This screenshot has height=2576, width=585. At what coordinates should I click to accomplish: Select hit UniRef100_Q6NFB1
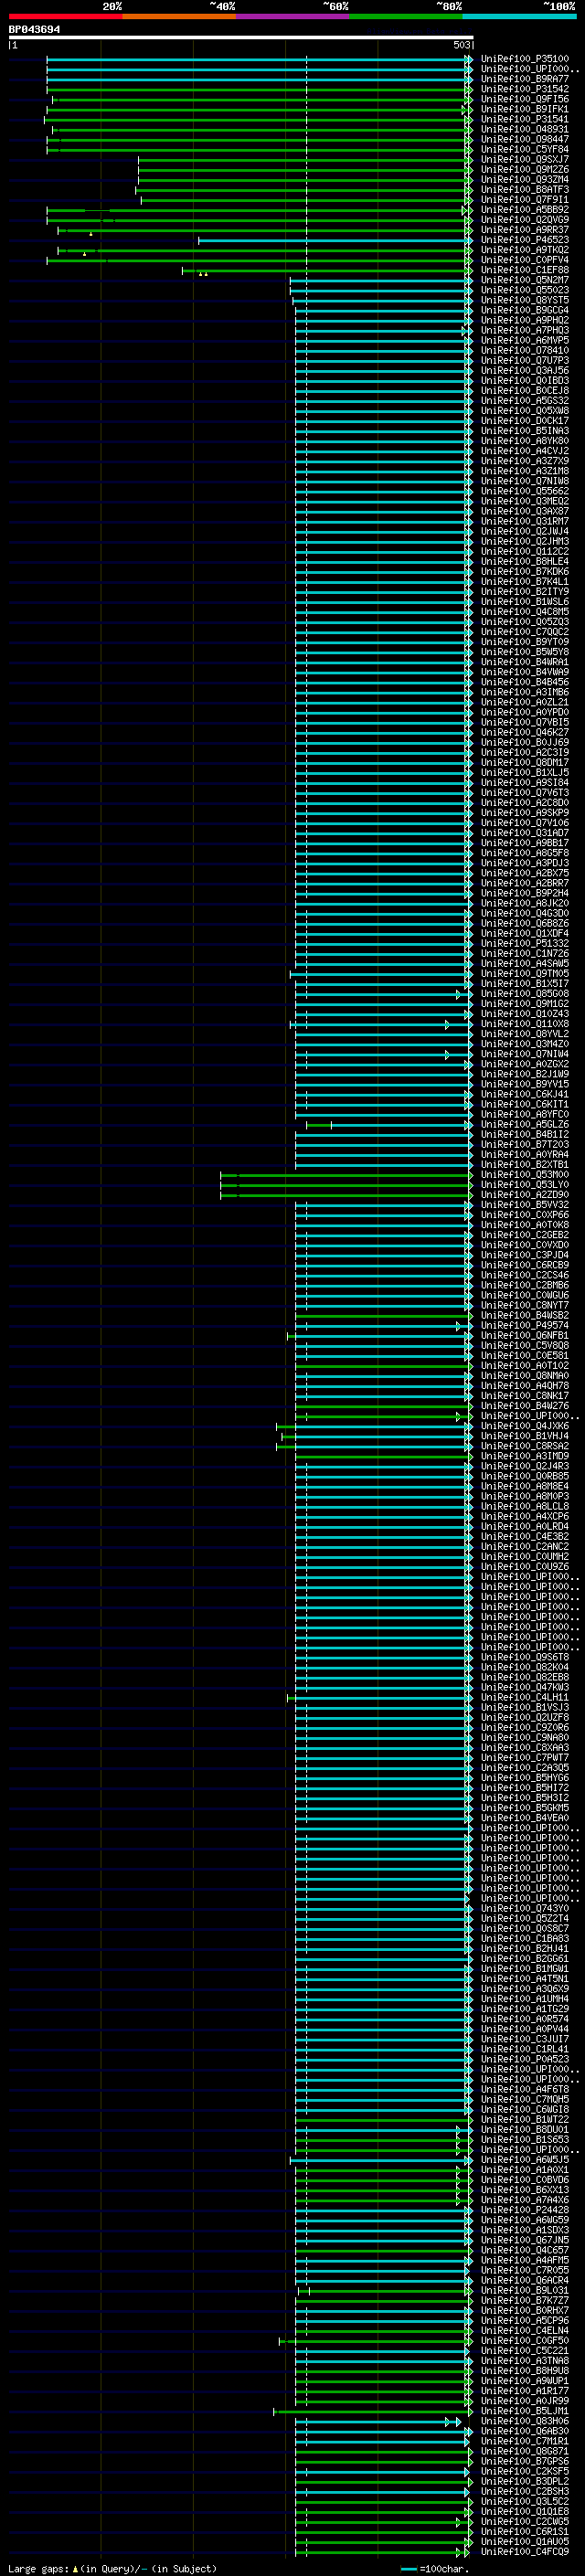[x=525, y=1335]
